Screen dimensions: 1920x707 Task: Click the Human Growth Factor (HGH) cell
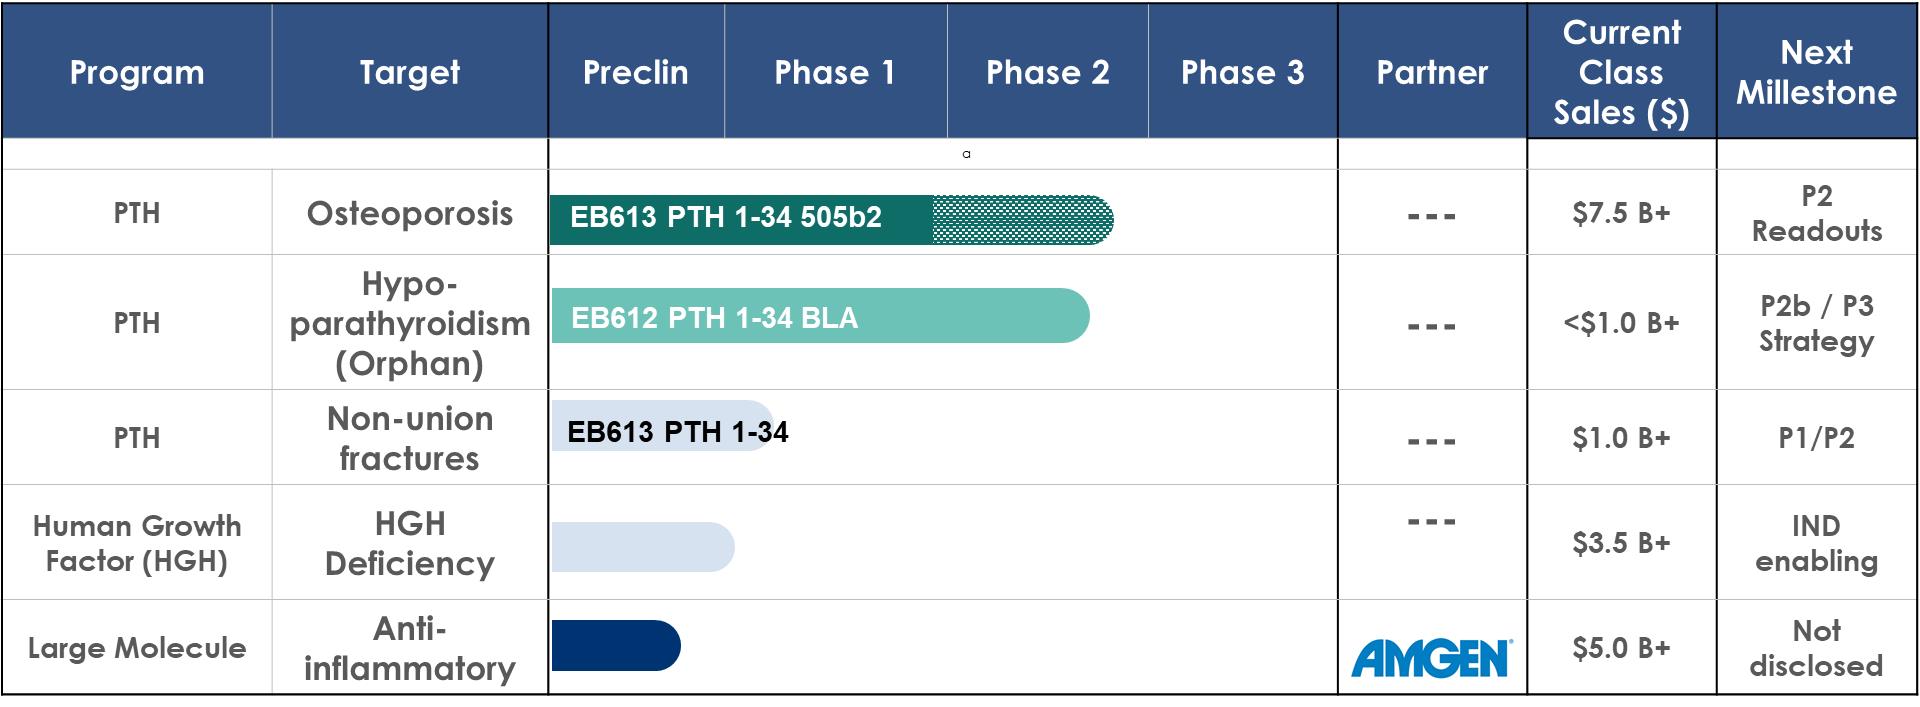(137, 543)
